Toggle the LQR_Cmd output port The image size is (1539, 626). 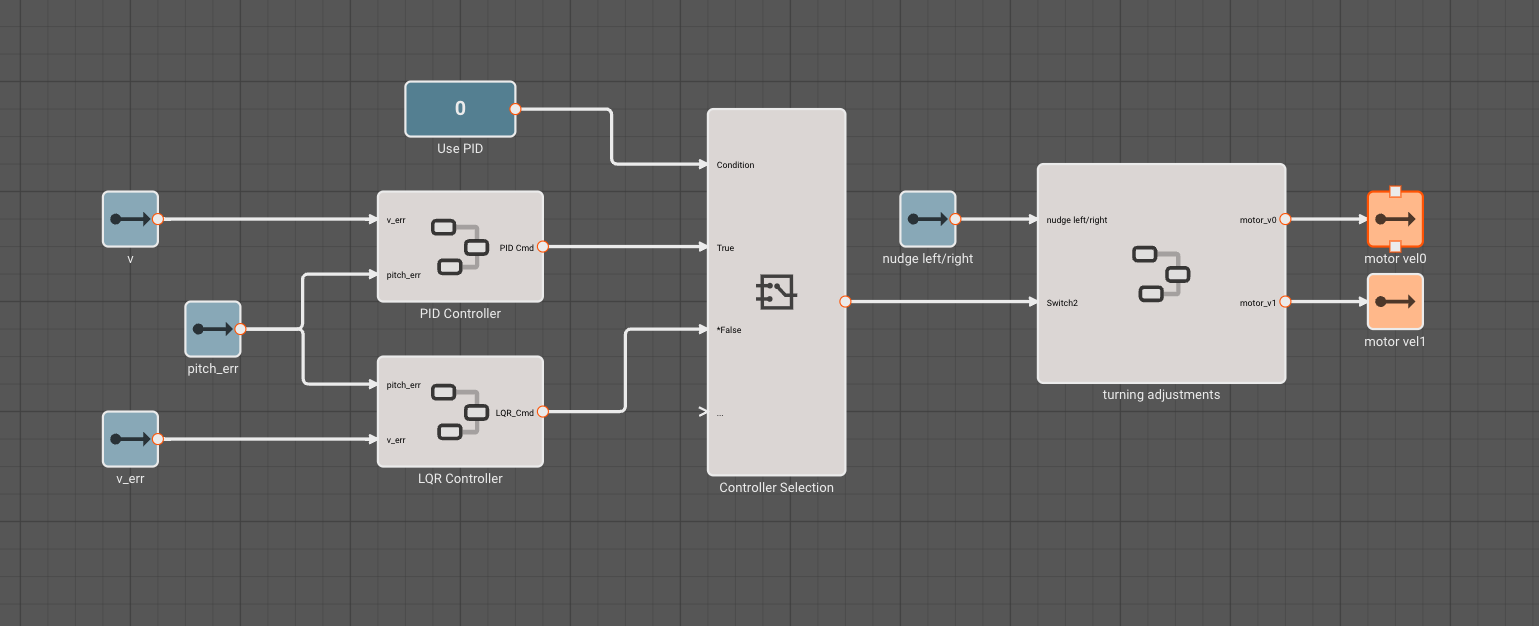[x=543, y=411]
